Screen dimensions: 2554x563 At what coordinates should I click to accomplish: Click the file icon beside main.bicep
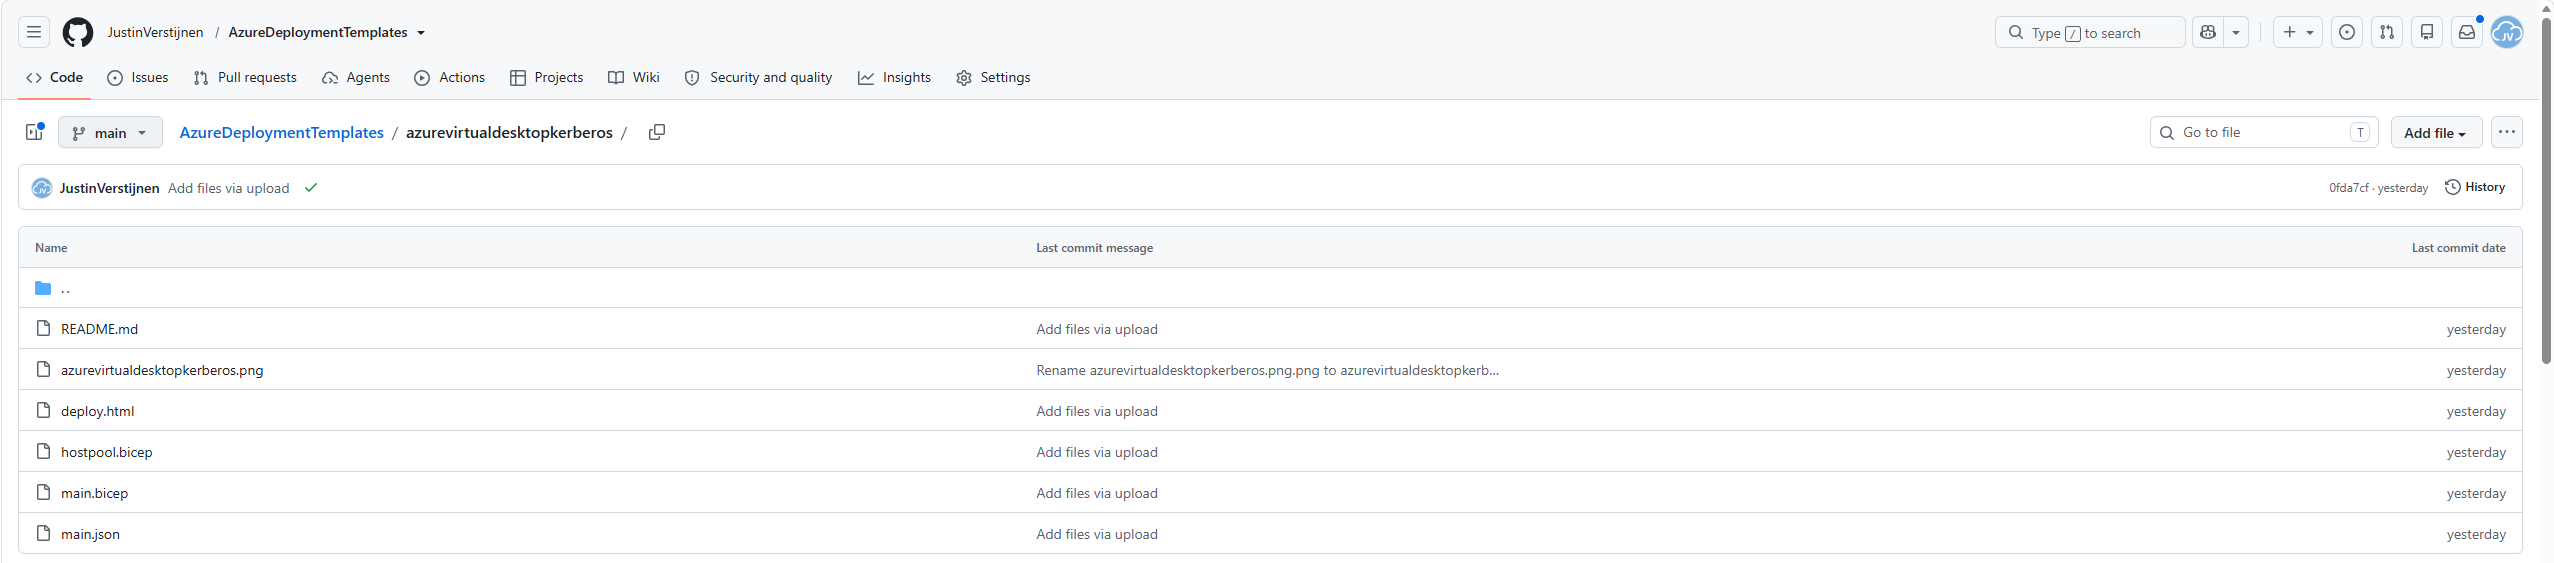(x=43, y=492)
